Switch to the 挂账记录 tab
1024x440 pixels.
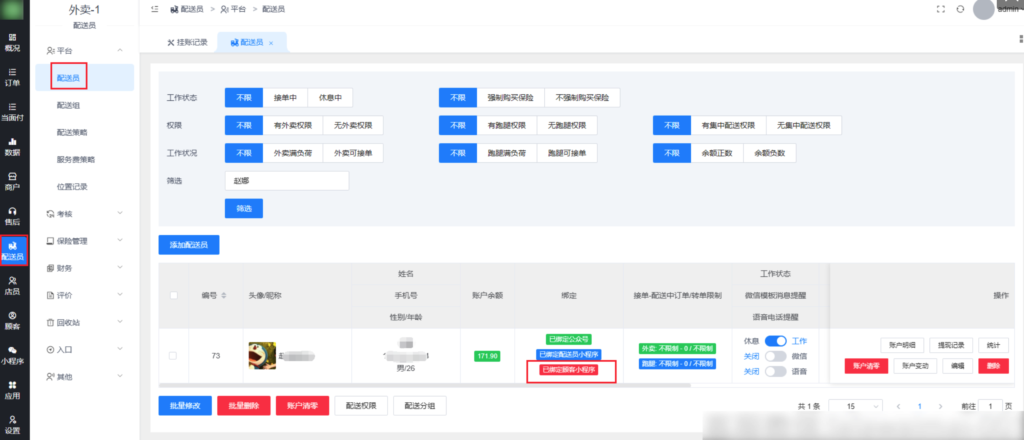[x=188, y=43]
